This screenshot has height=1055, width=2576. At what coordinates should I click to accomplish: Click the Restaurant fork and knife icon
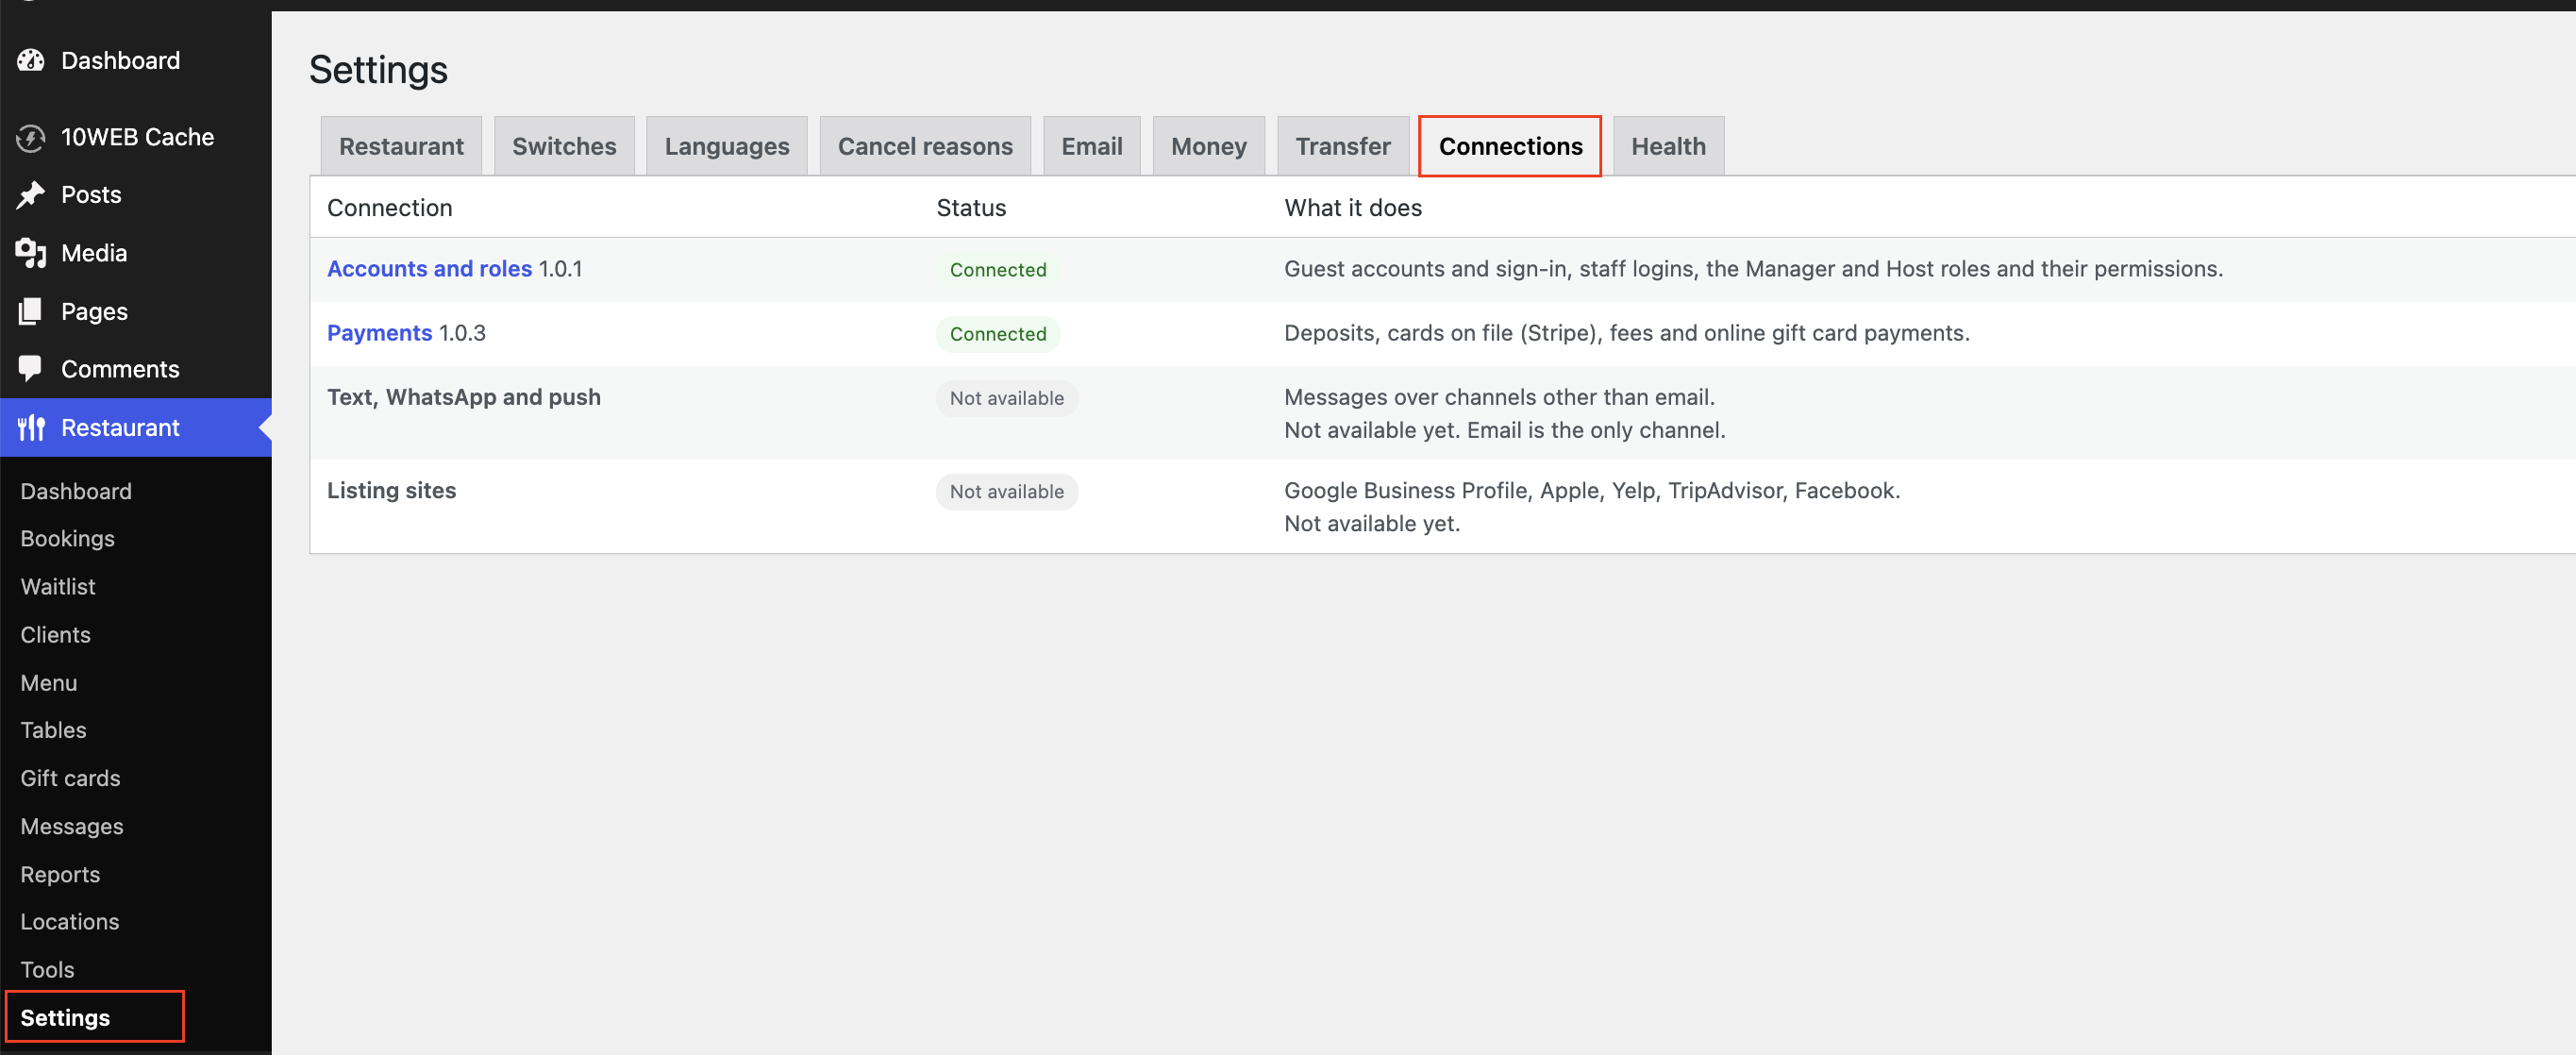pyautogui.click(x=31, y=428)
